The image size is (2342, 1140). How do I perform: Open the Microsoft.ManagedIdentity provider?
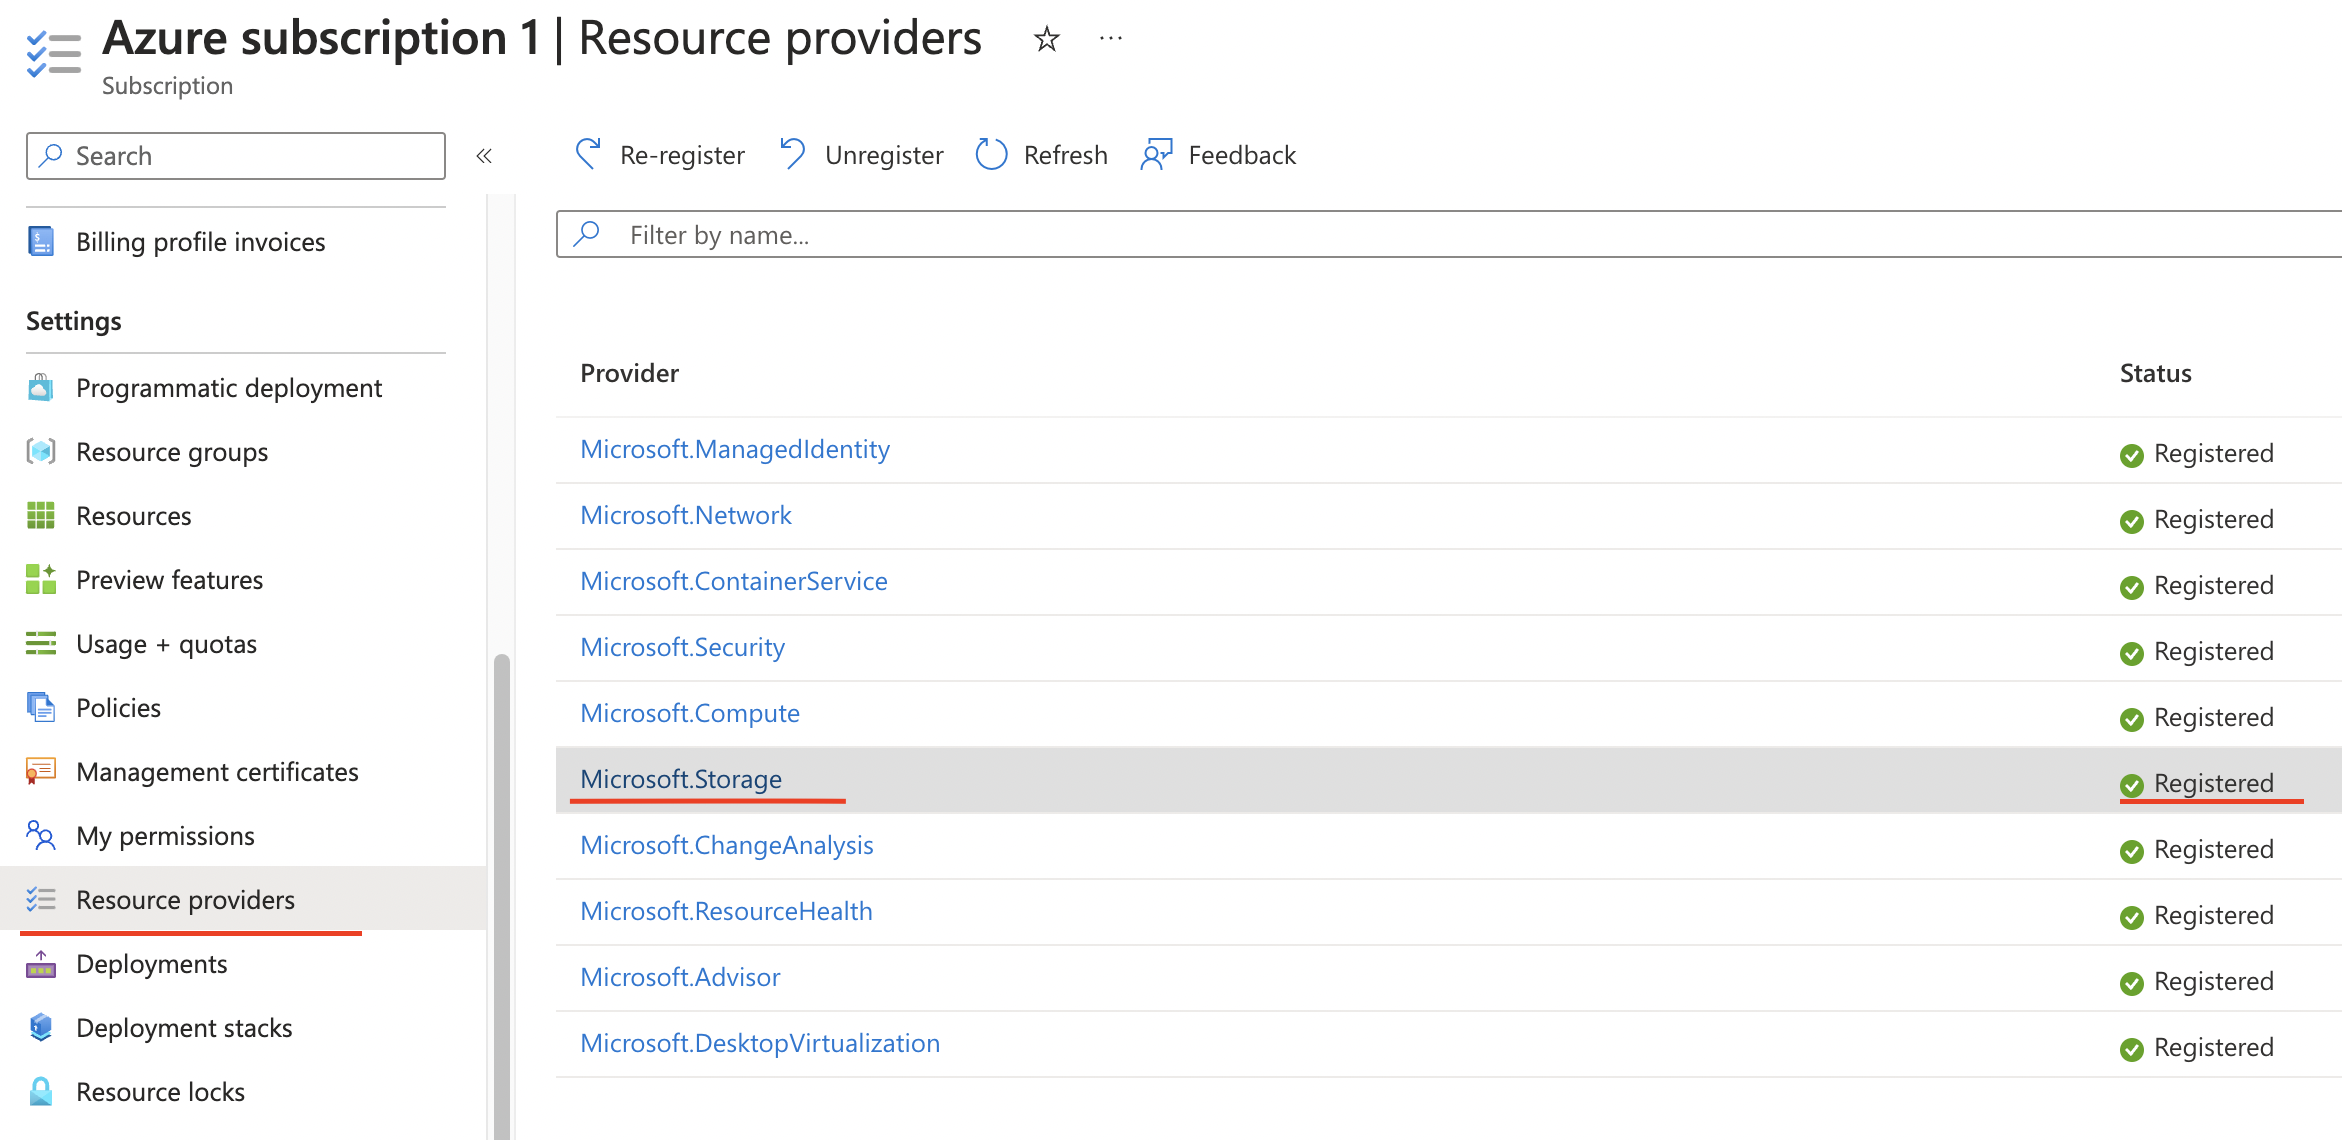[735, 449]
